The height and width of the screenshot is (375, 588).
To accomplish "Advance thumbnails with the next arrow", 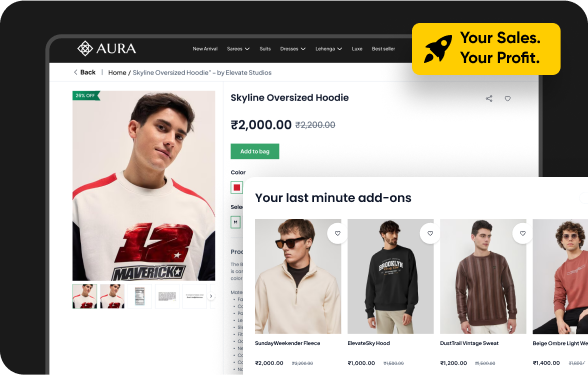I will 211,296.
